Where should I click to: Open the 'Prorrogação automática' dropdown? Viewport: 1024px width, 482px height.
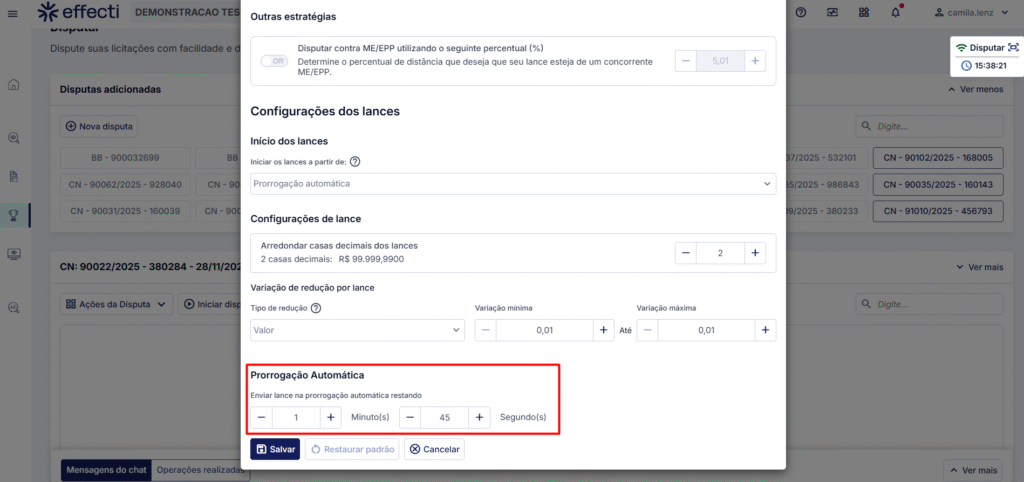point(512,184)
